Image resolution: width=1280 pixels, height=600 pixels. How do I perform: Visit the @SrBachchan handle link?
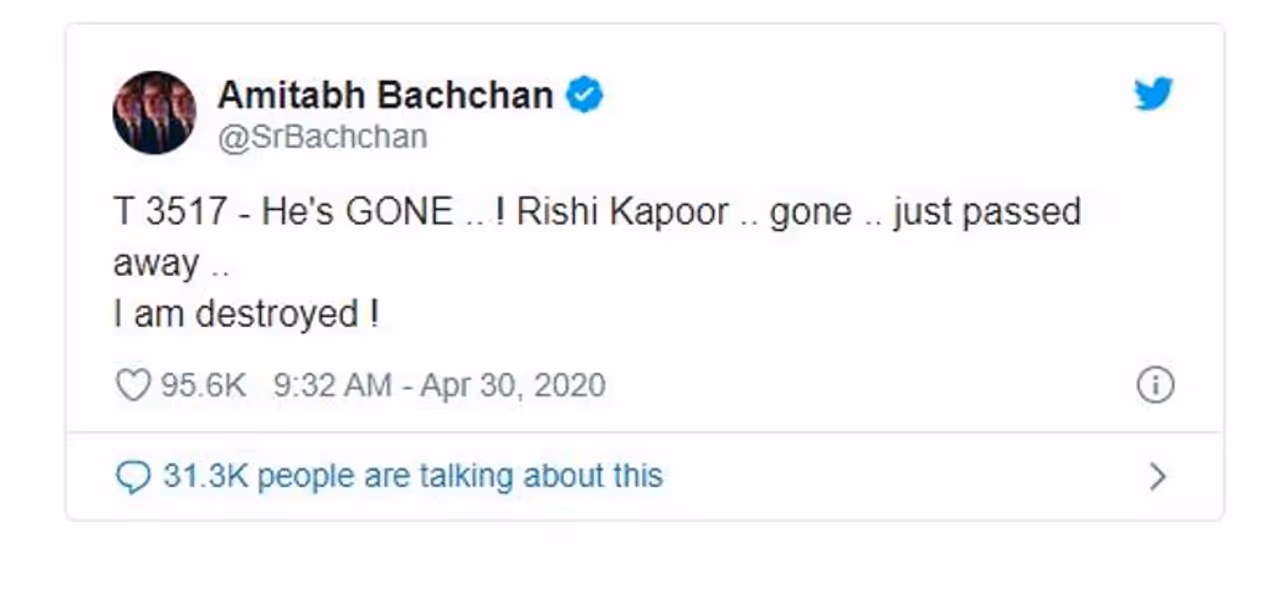322,137
